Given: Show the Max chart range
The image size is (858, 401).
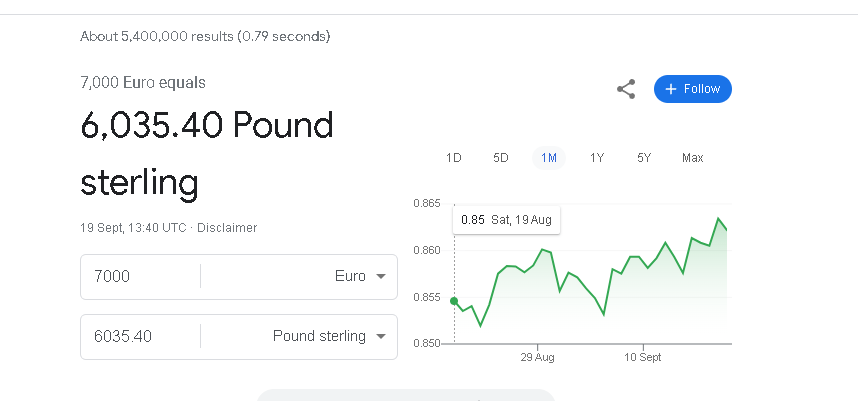Looking at the screenshot, I should tap(693, 158).
